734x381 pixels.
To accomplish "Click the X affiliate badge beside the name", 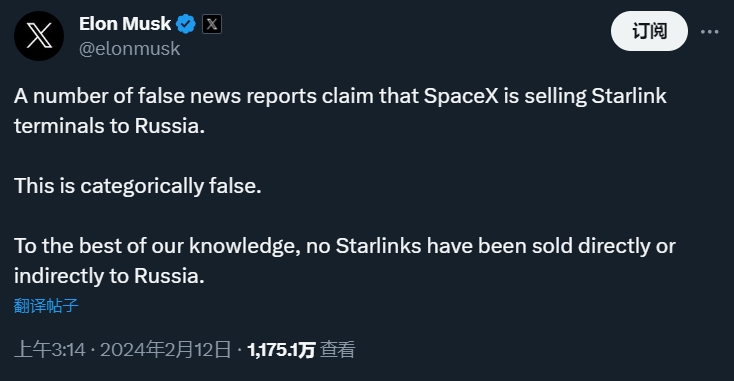I will (212, 24).
